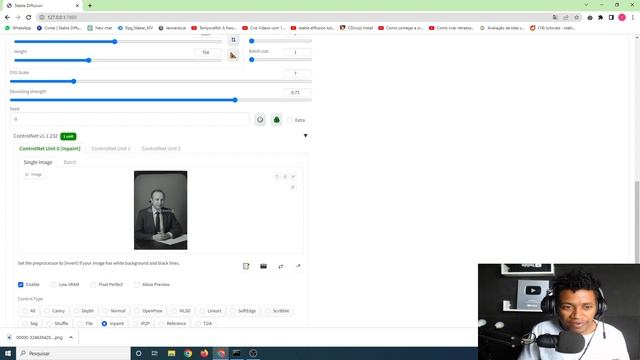Open Windows Start menu
The height and width of the screenshot is (360, 640).
coord(8,353)
